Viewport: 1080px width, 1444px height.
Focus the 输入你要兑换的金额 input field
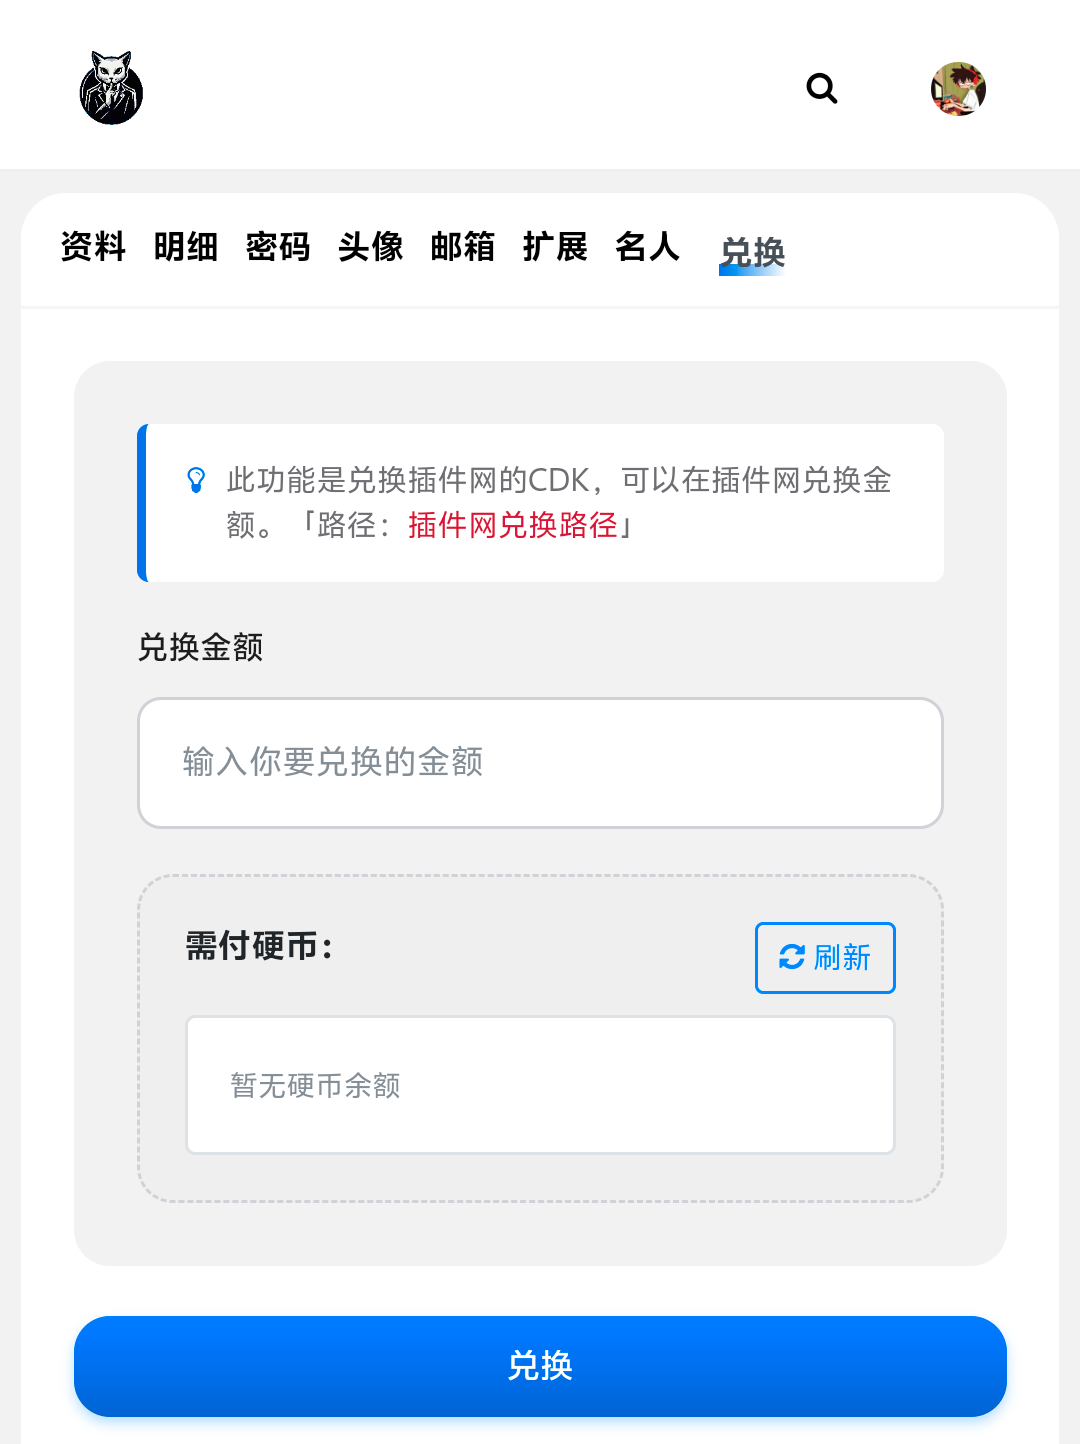point(540,763)
